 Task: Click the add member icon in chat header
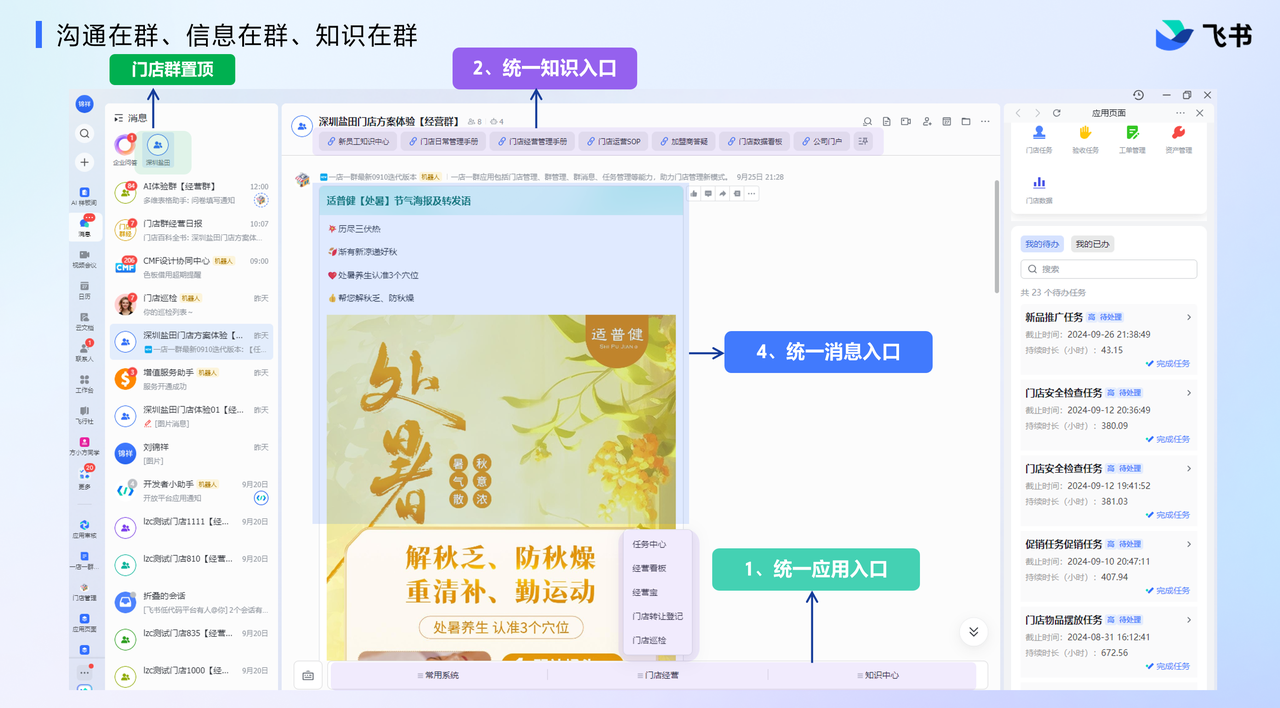pos(926,122)
